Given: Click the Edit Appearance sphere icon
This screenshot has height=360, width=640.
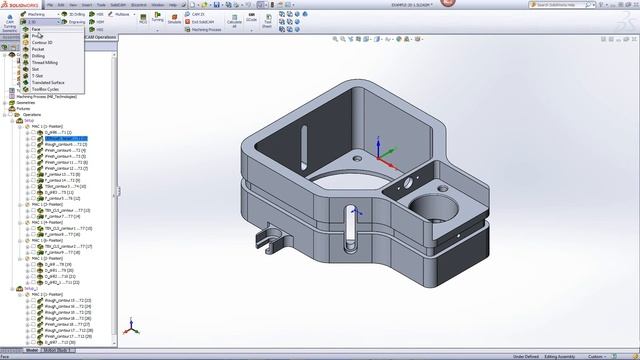Looking at the screenshot, I should 399,39.
